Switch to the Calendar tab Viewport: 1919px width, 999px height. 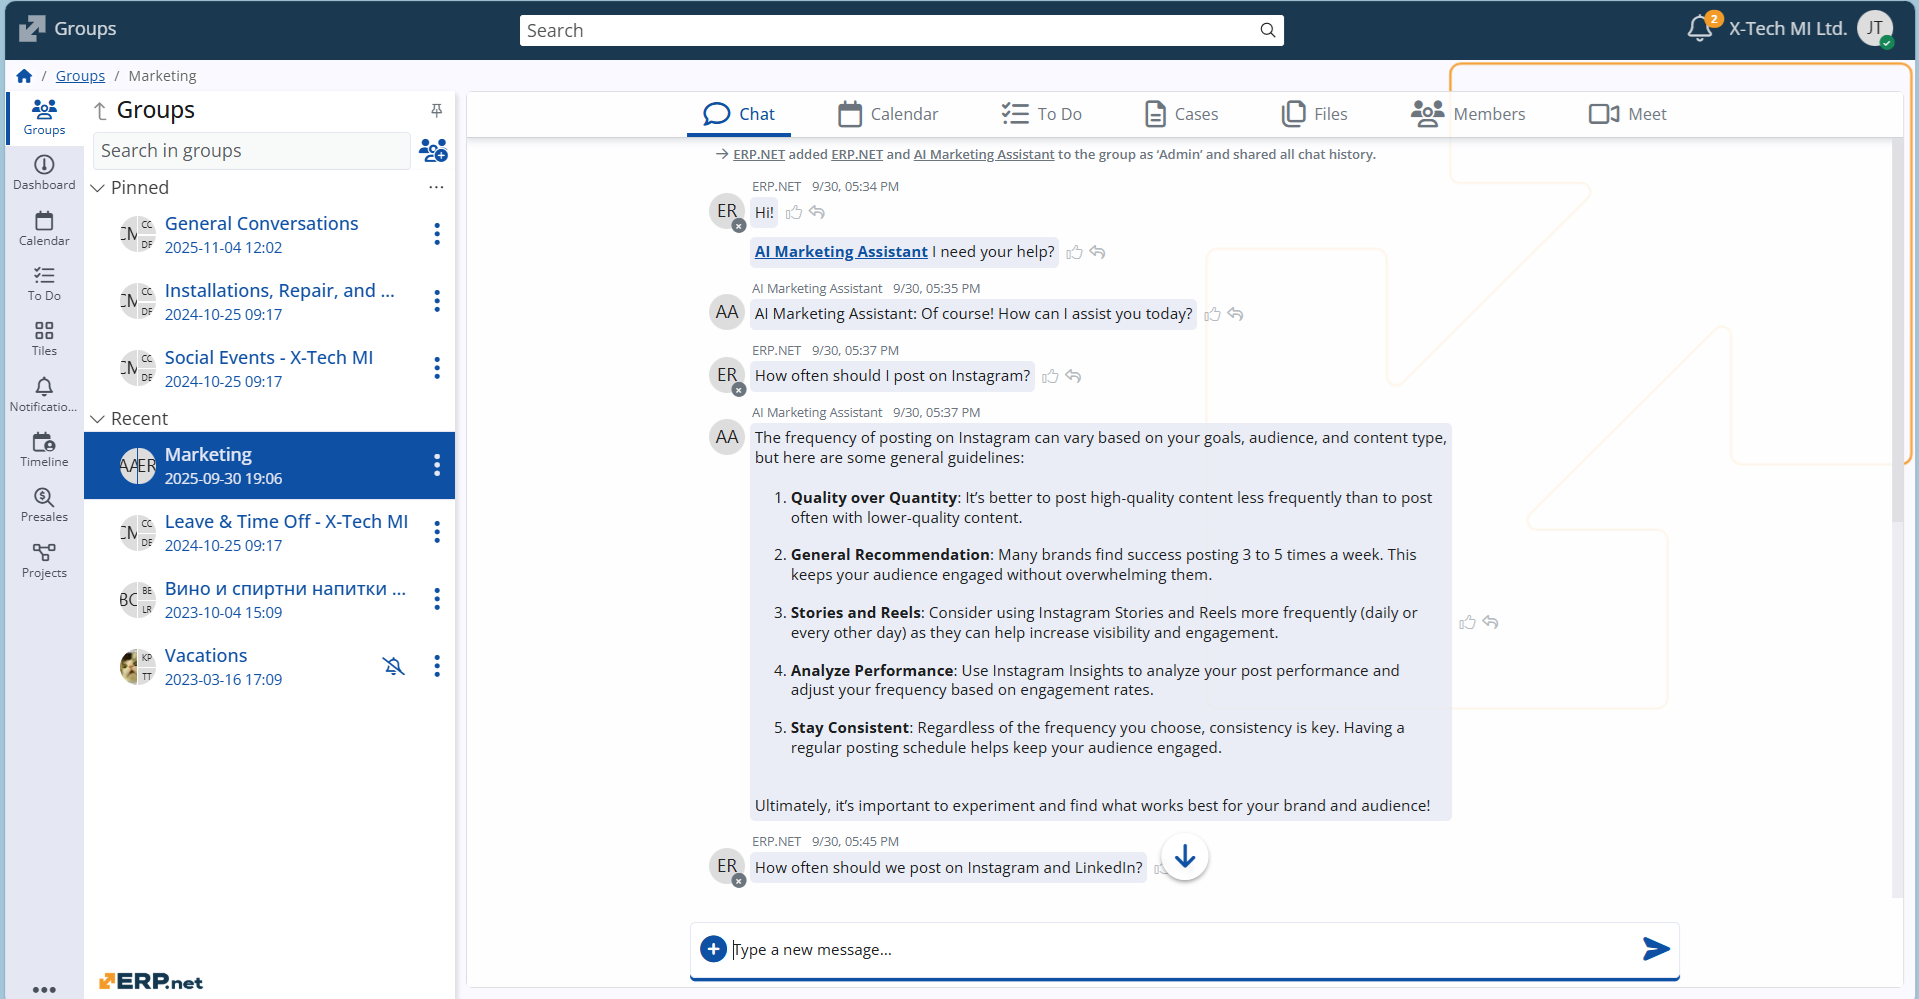[888, 114]
